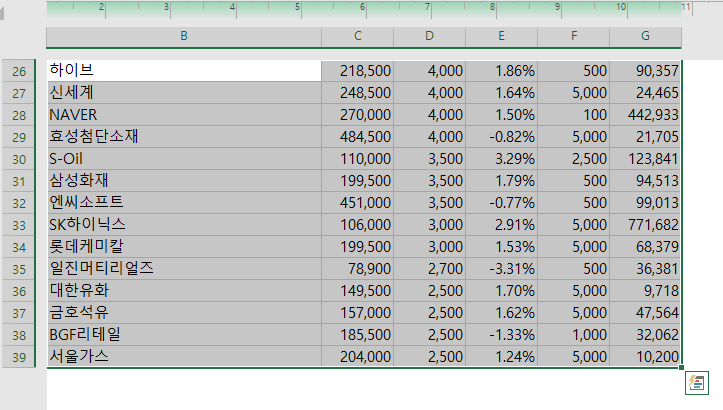Select column G header
723x410 pixels.
[x=645, y=36]
